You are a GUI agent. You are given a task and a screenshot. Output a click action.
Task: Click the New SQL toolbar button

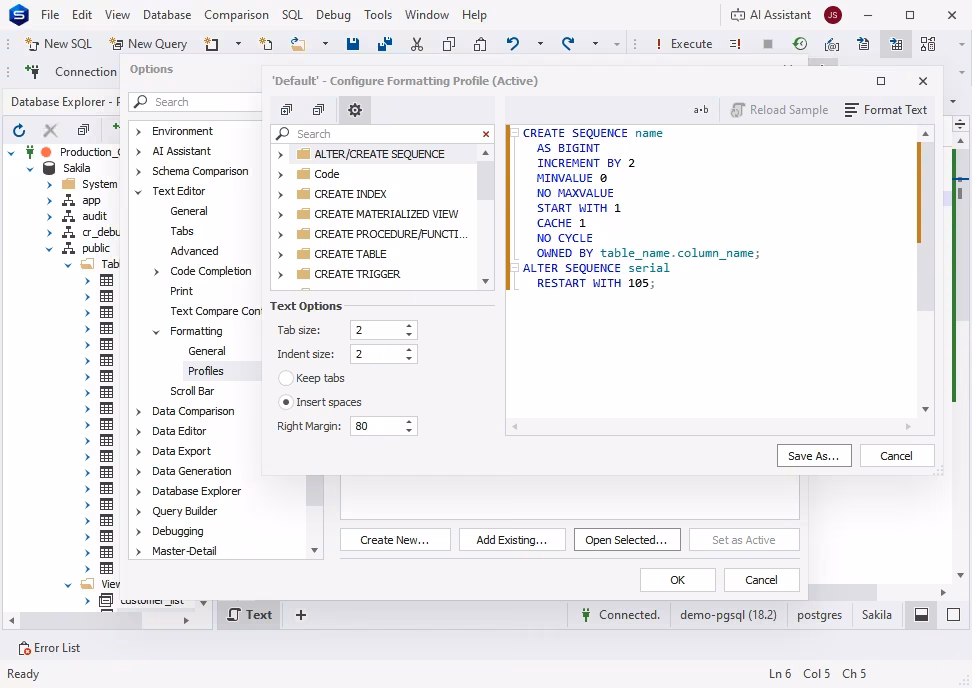[x=58, y=44]
